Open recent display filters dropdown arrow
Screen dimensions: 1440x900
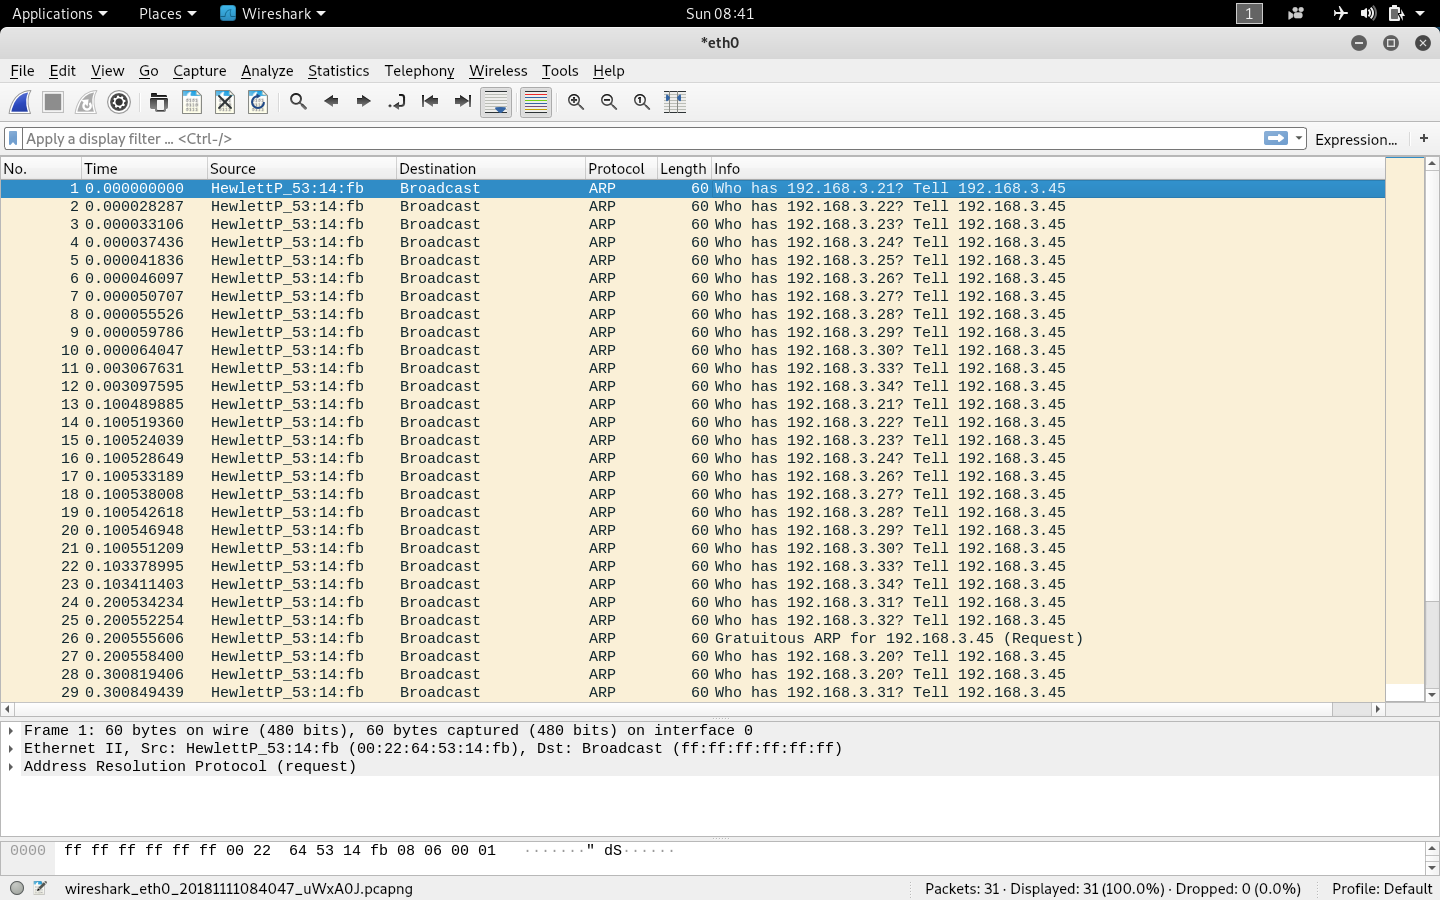pyautogui.click(x=1299, y=138)
